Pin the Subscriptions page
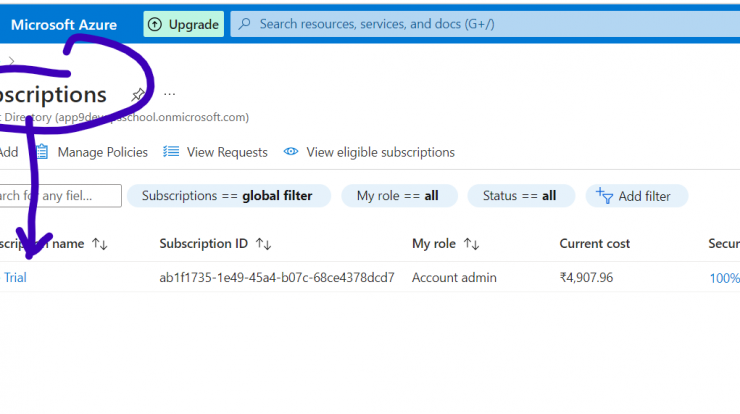 pos(138,94)
